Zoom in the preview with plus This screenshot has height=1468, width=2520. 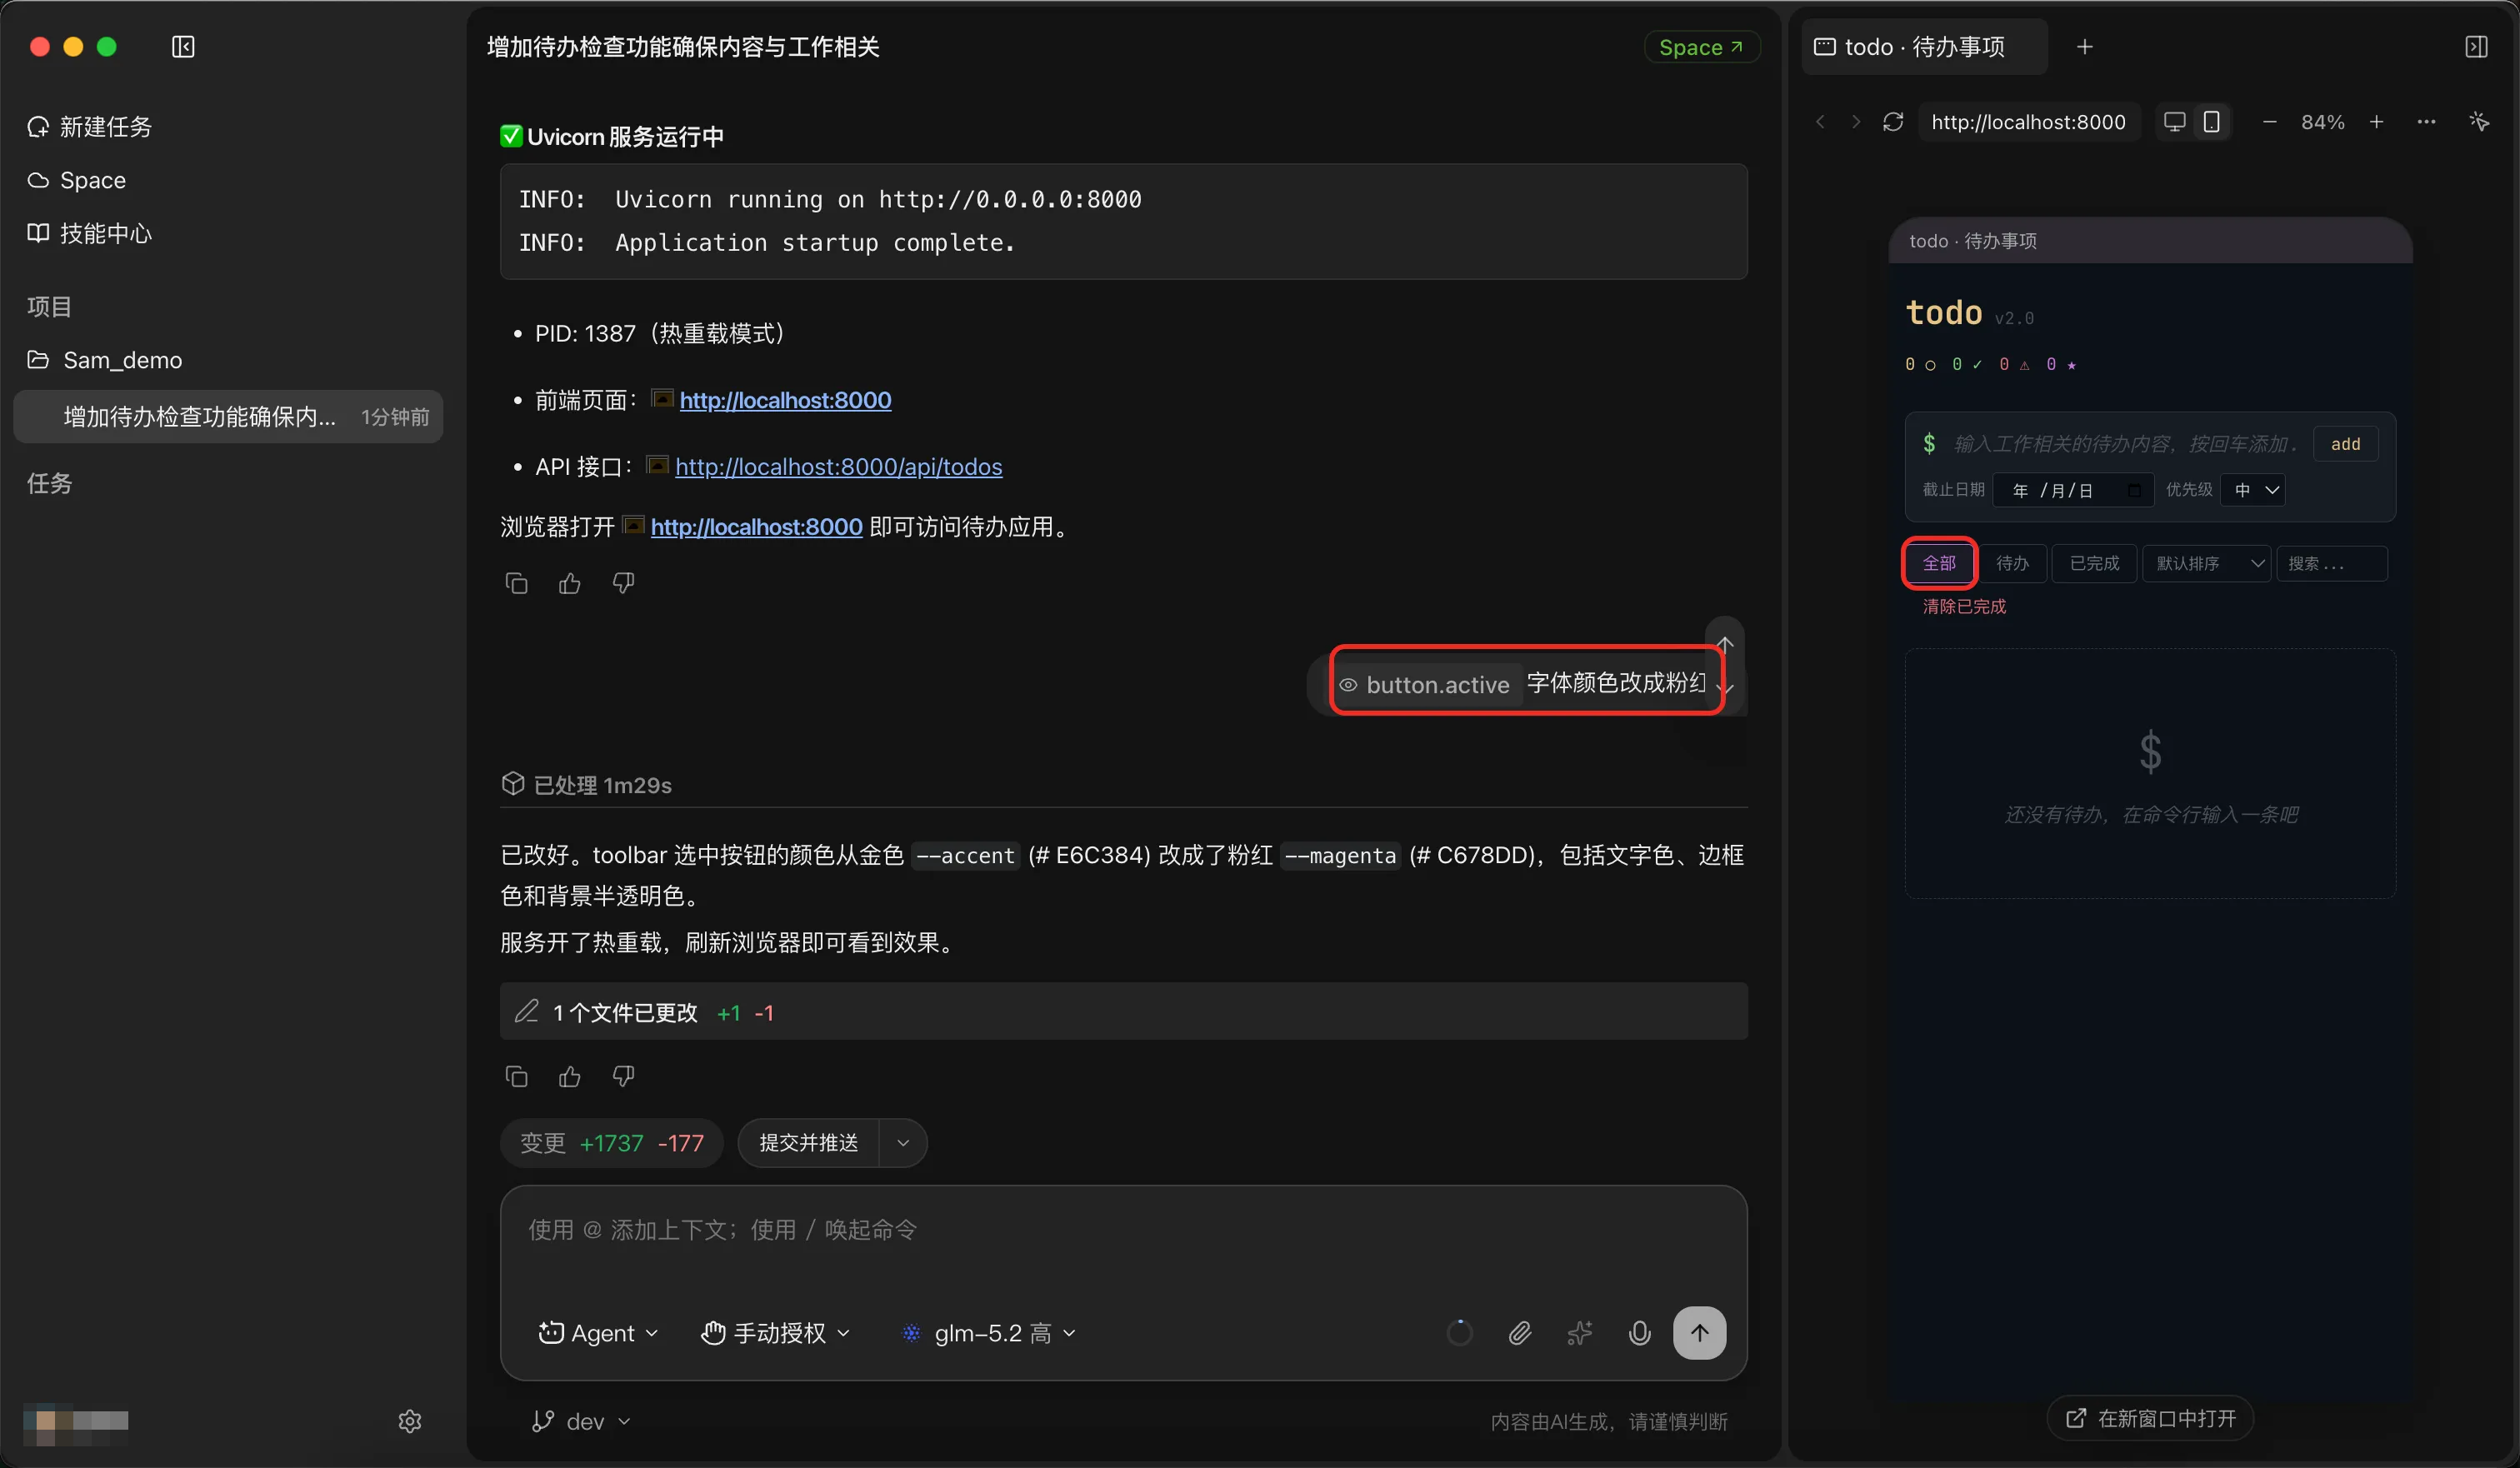(2377, 122)
